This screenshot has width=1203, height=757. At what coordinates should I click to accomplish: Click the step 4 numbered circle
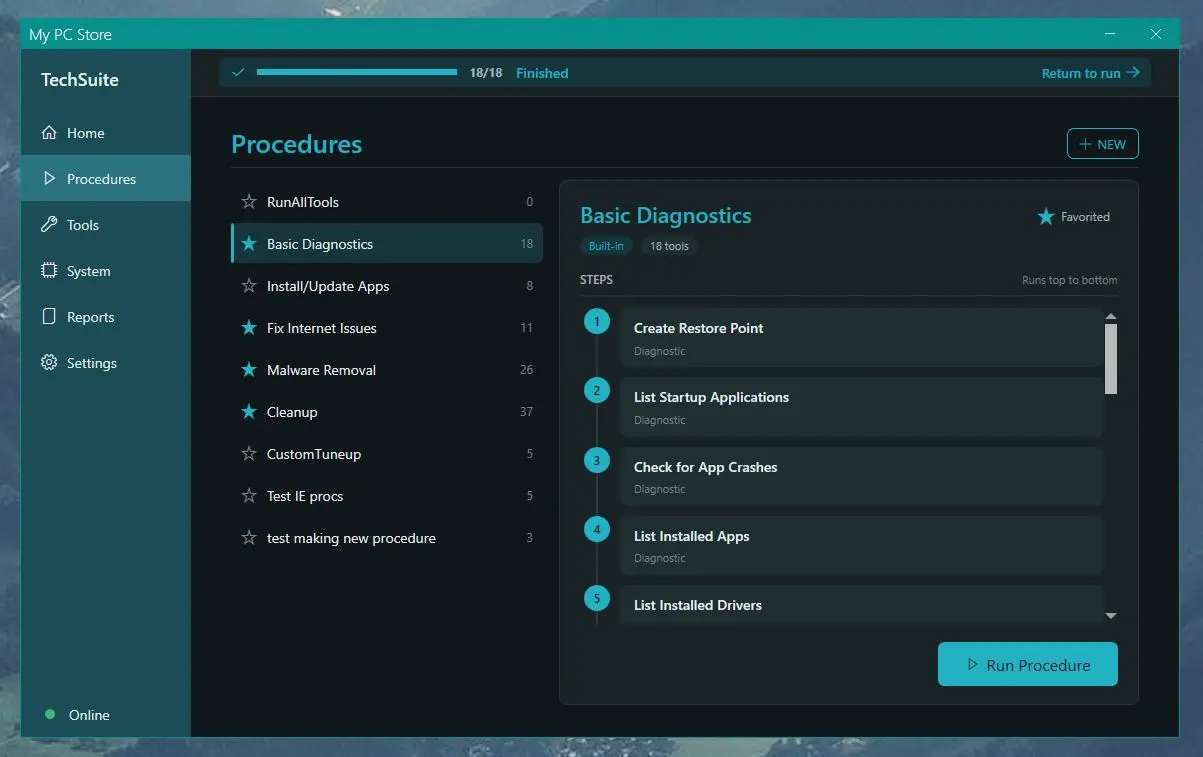[597, 529]
